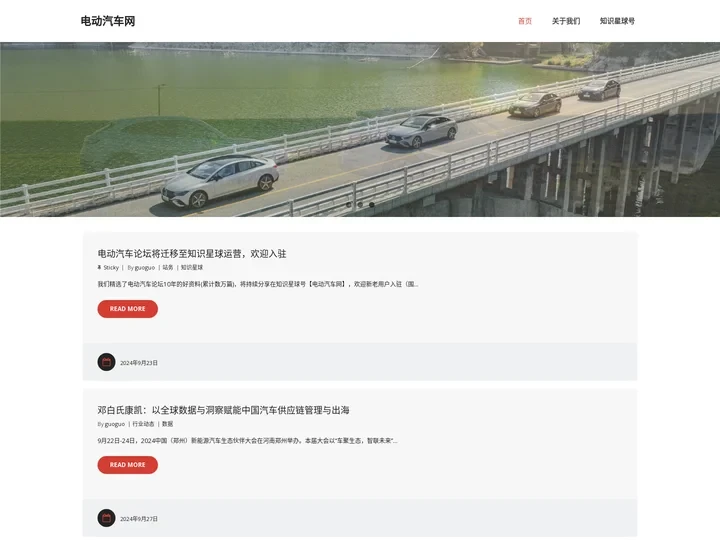Click READ MORE on the 知识星球 migration post
This screenshot has height=540, width=720.
point(128,309)
